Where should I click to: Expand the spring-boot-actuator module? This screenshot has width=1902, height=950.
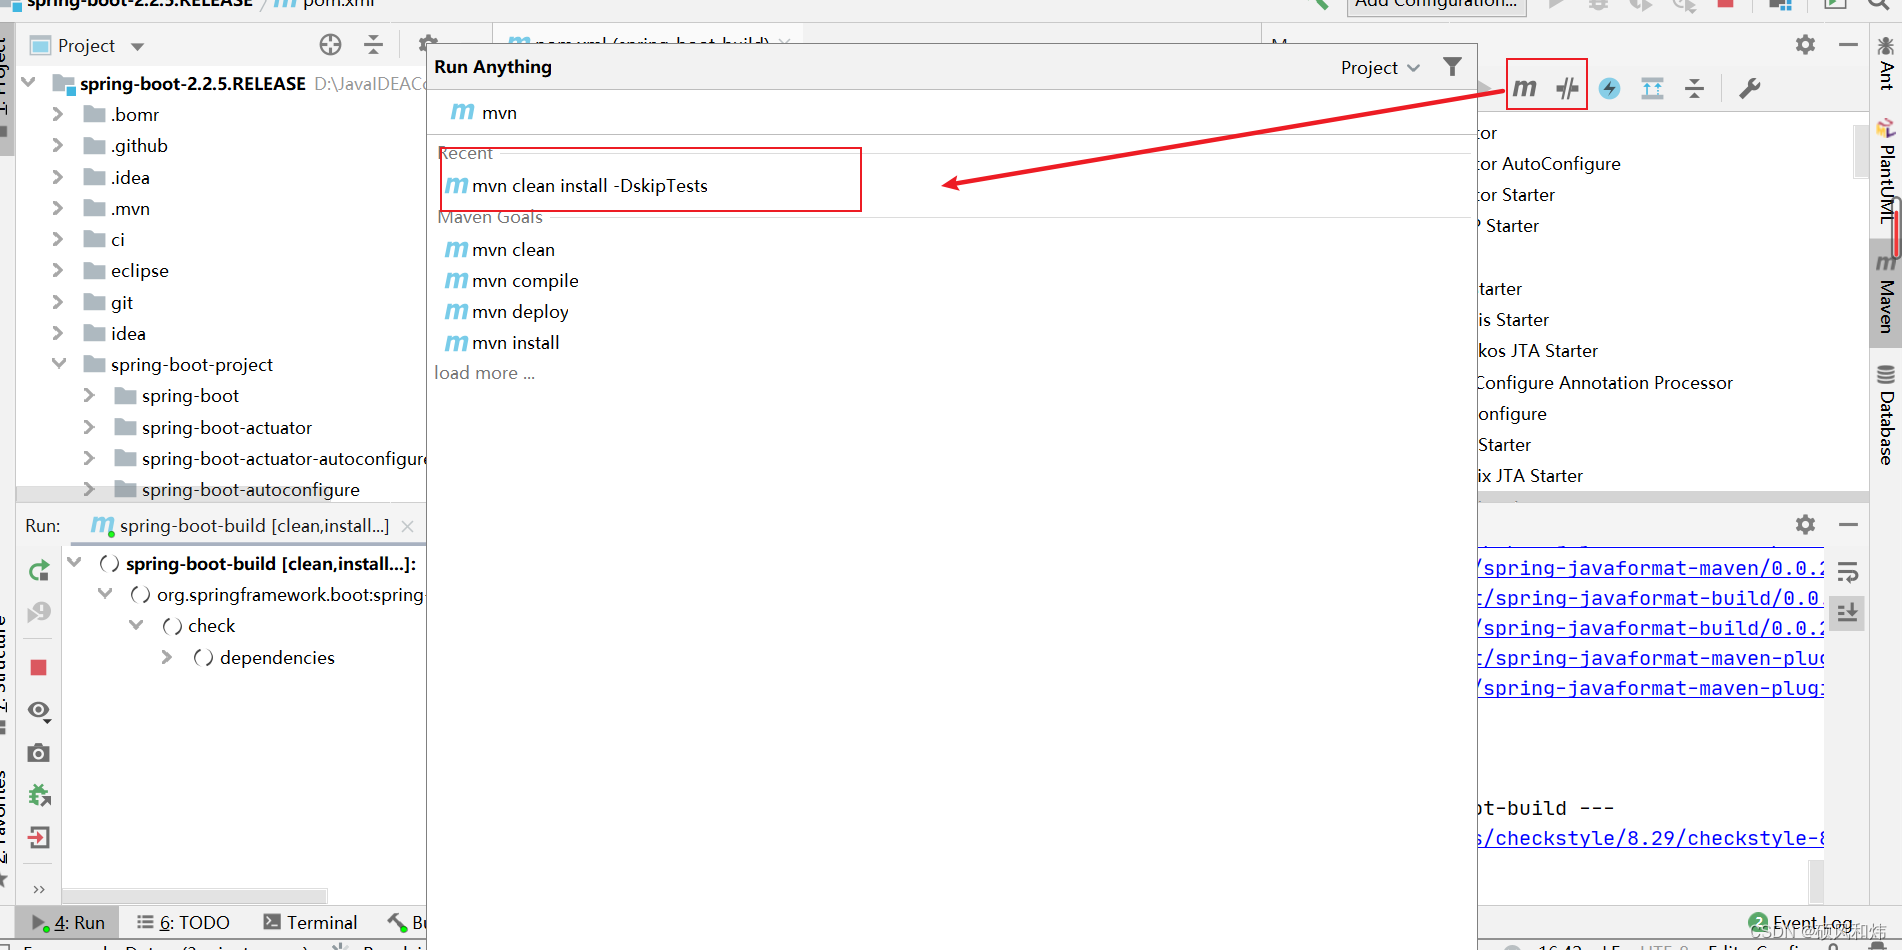pos(89,427)
